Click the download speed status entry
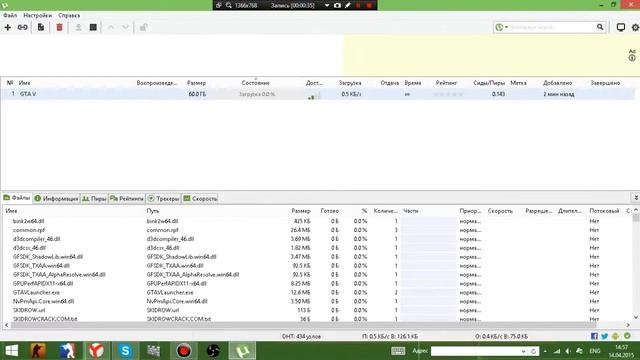This screenshot has height=360, width=640. tap(390, 336)
